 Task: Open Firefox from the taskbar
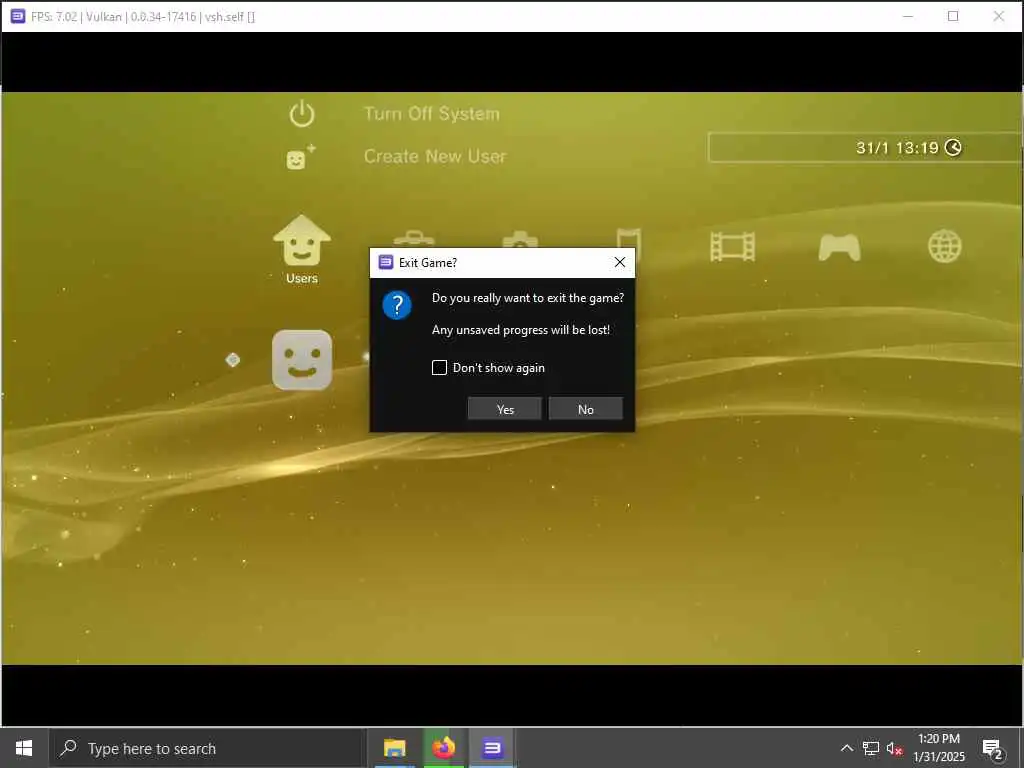[443, 748]
